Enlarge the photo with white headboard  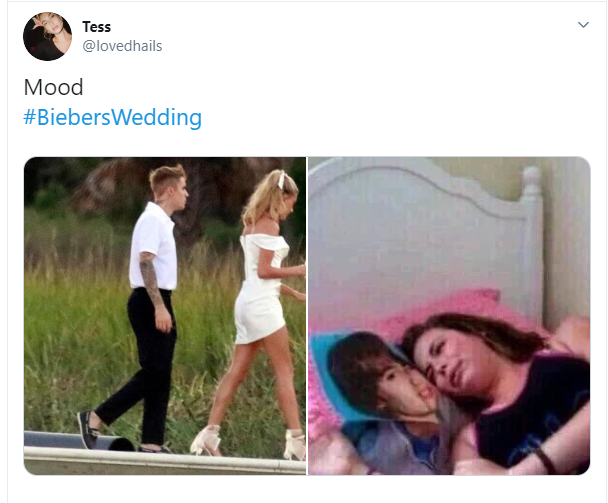449,316
